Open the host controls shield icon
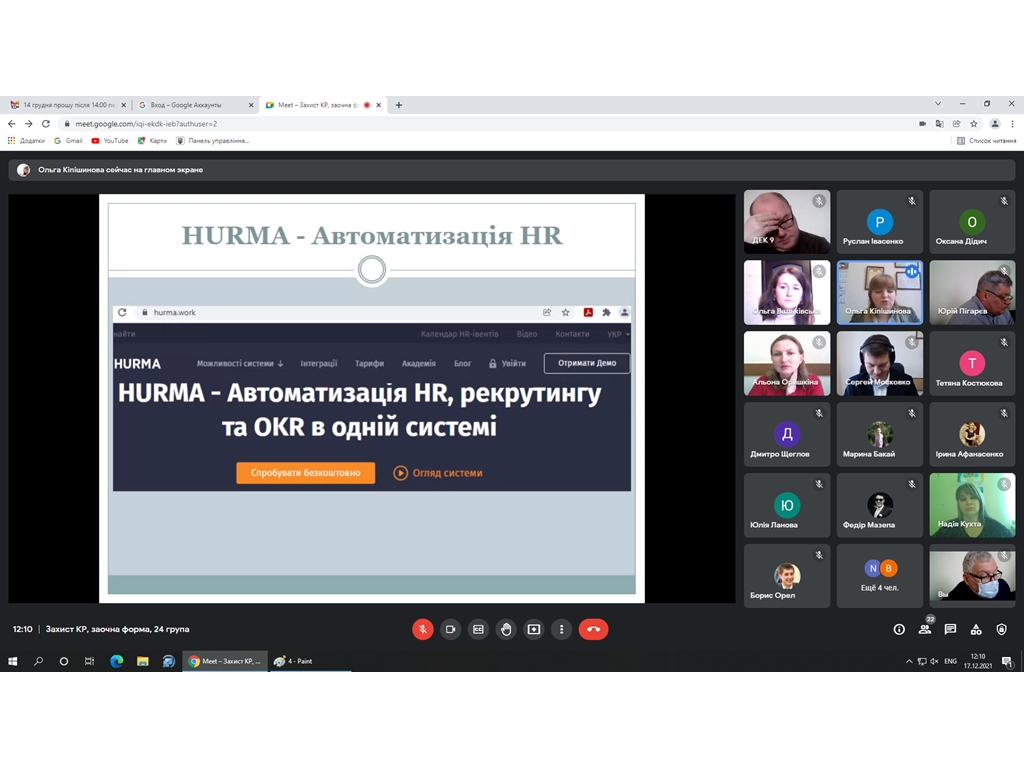 point(1001,629)
